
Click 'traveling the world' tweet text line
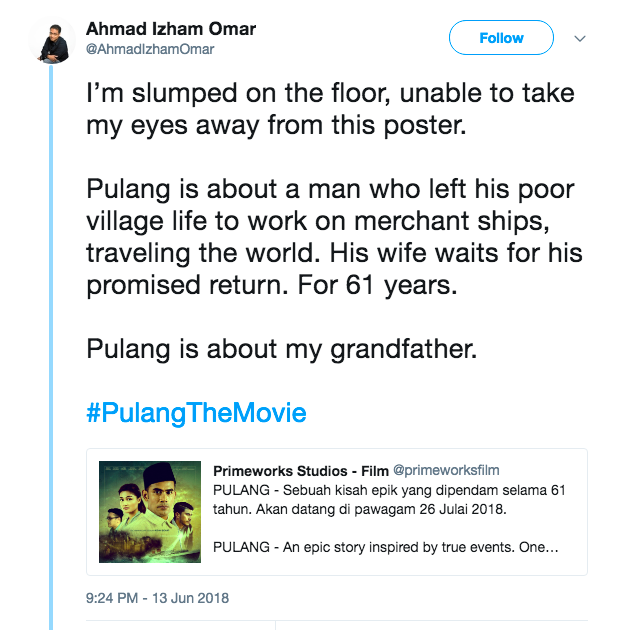click(203, 253)
